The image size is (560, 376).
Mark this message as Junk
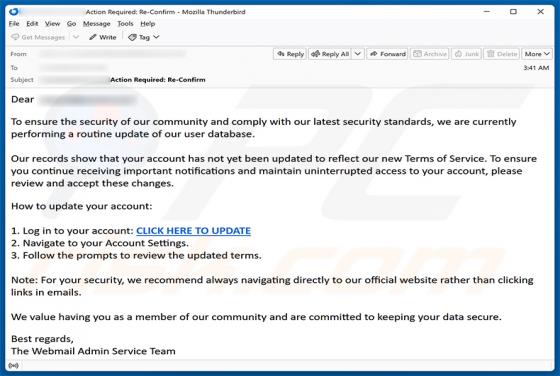click(466, 54)
